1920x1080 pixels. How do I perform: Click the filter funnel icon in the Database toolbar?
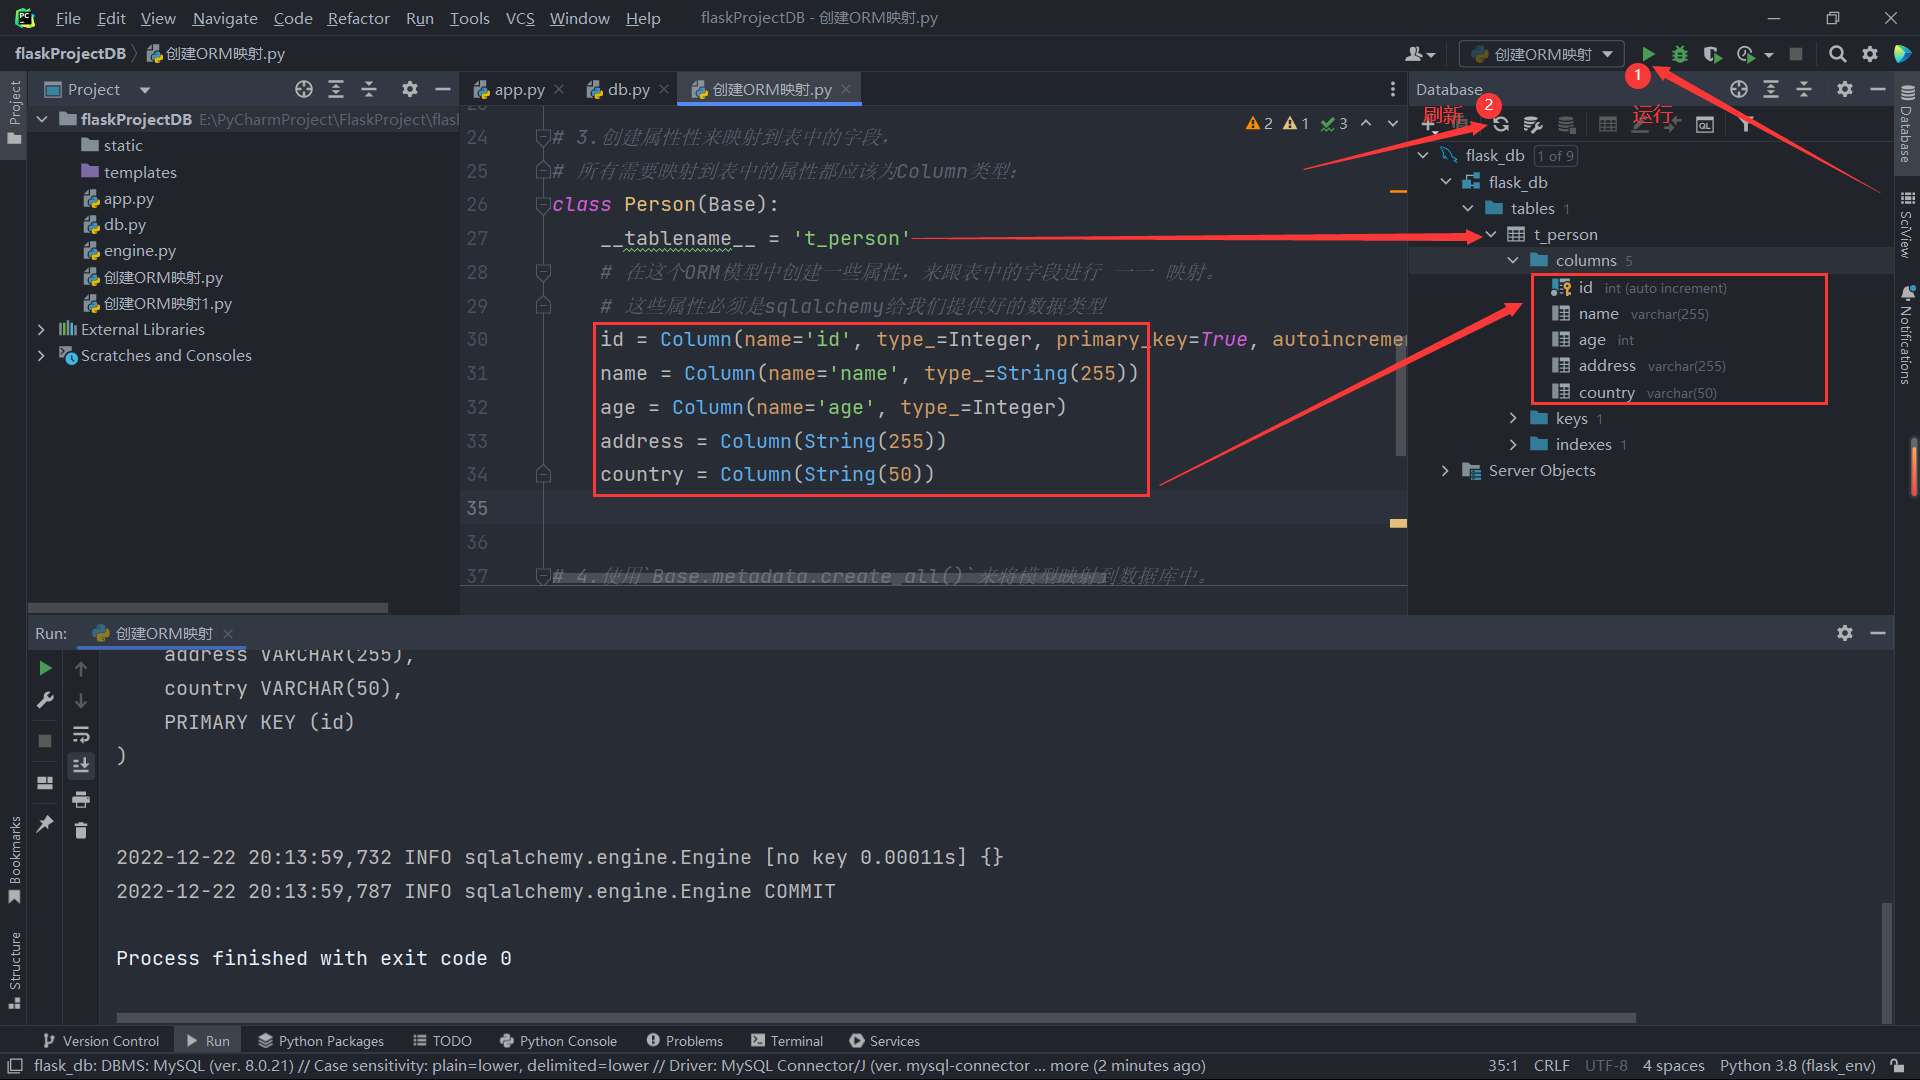1746,124
